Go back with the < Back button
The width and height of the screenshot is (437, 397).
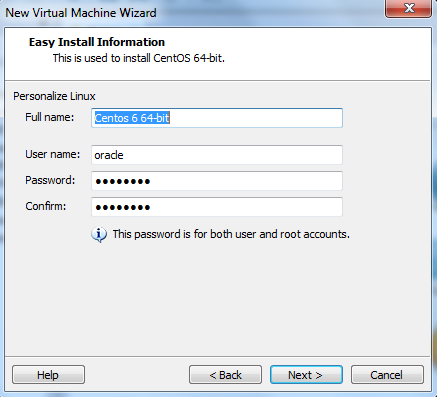(225, 375)
